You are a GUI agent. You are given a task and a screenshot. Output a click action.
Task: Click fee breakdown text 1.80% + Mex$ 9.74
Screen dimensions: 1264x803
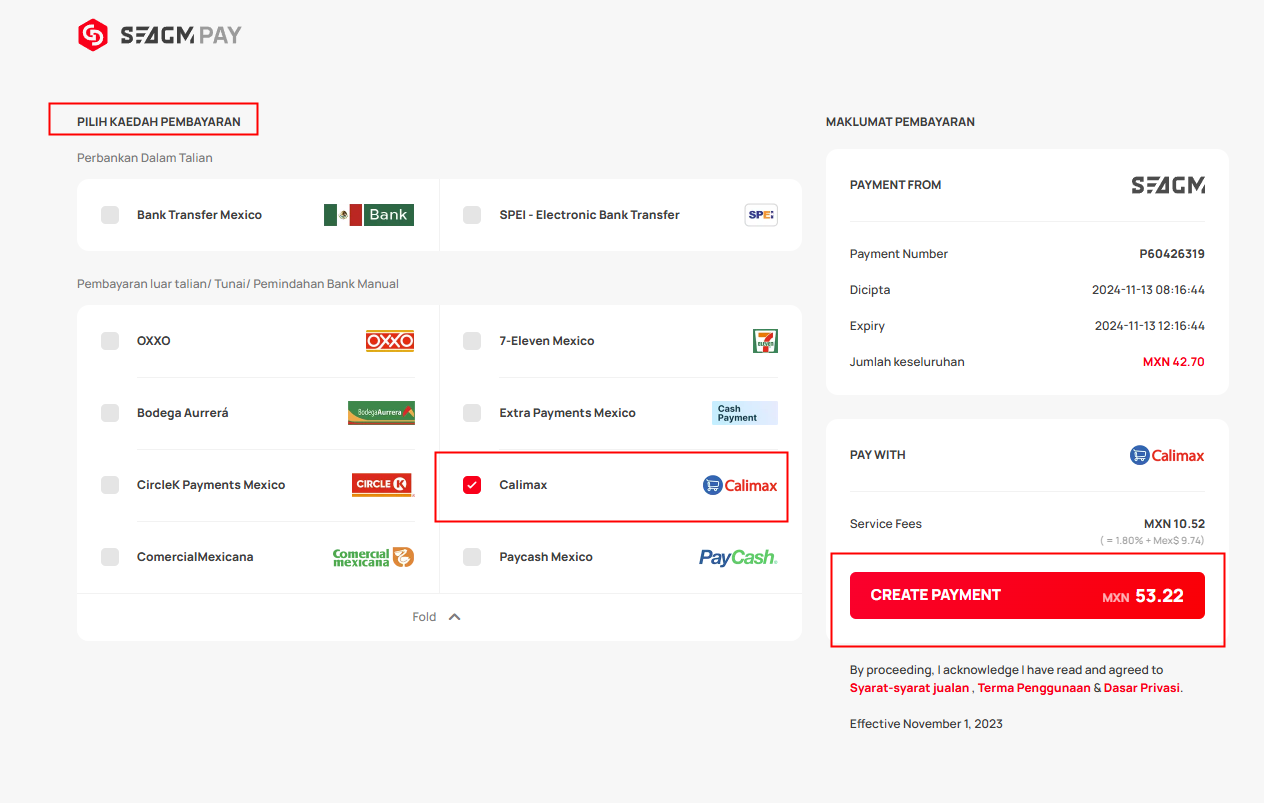[1152, 541]
